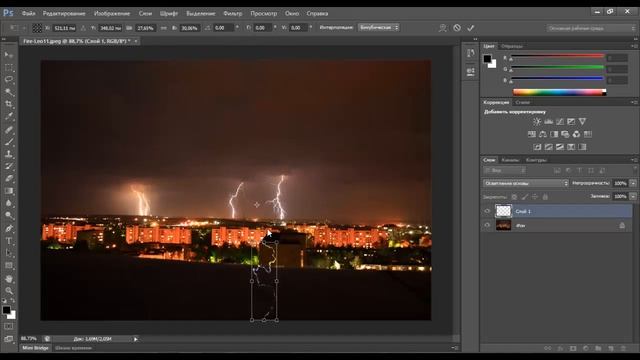Select the Blur tool
Viewport: 640px width, 360px height.
tap(9, 203)
